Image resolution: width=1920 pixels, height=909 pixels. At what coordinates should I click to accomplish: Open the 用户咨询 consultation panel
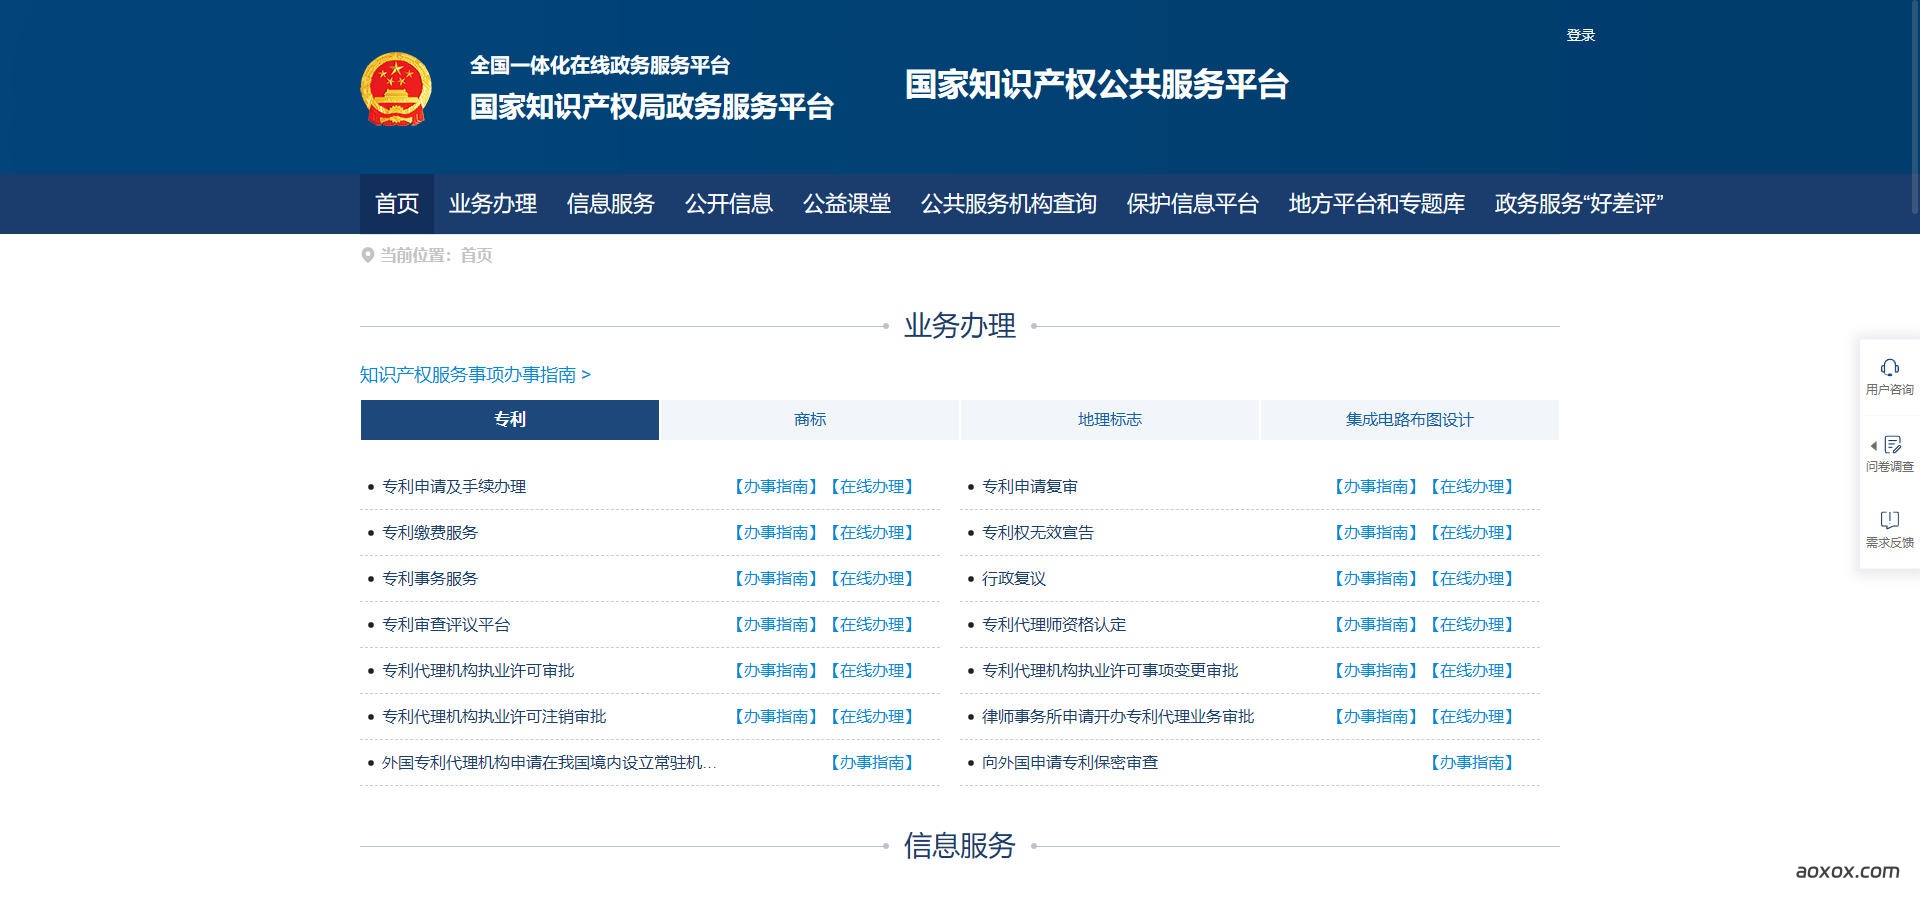1889,376
